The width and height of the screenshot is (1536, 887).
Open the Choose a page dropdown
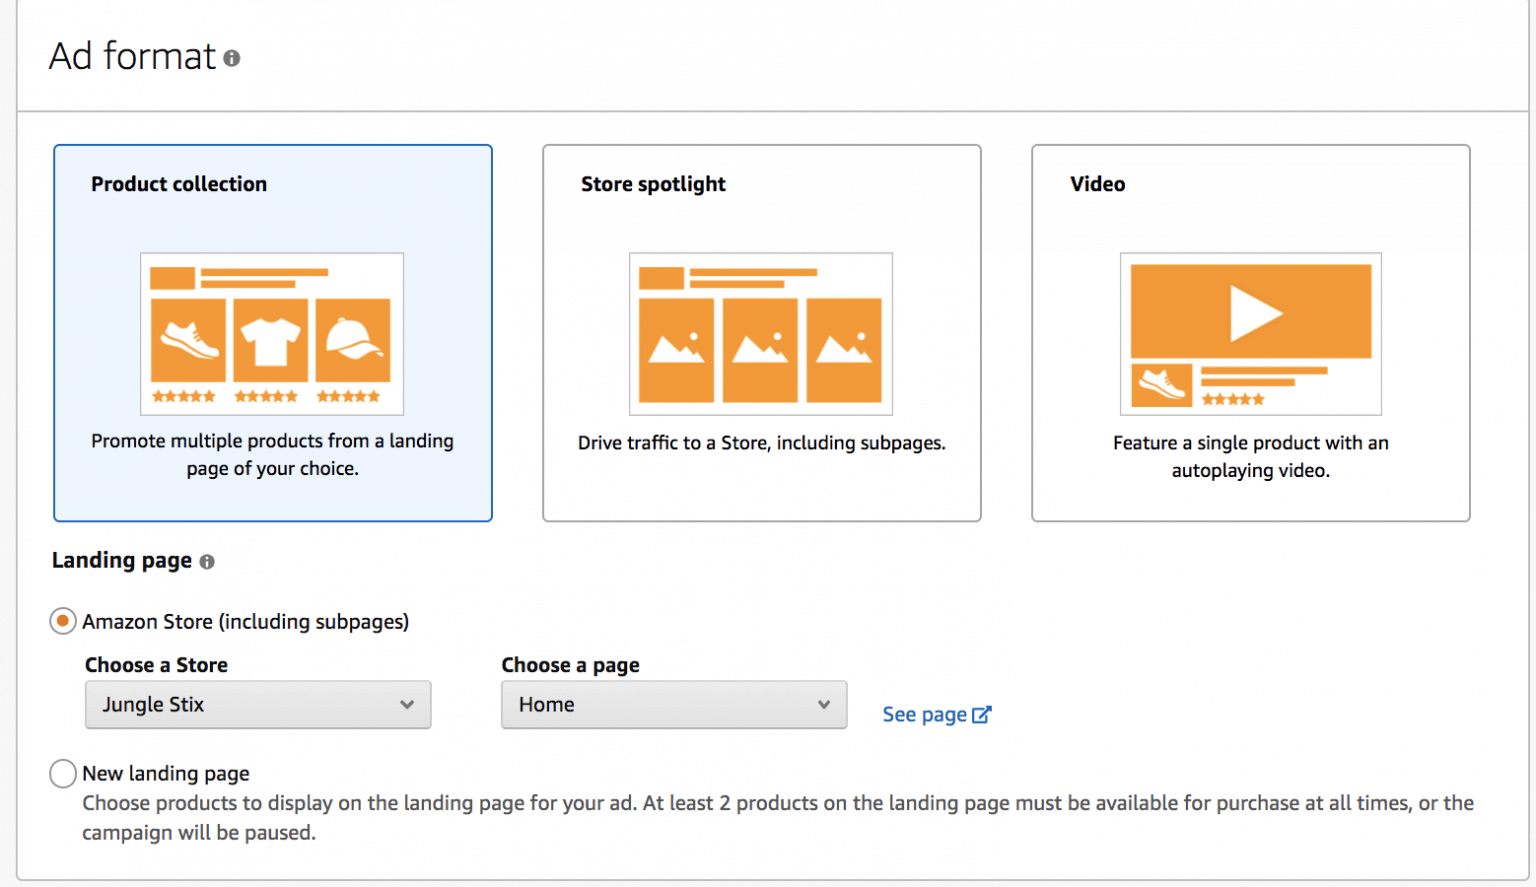[673, 705]
